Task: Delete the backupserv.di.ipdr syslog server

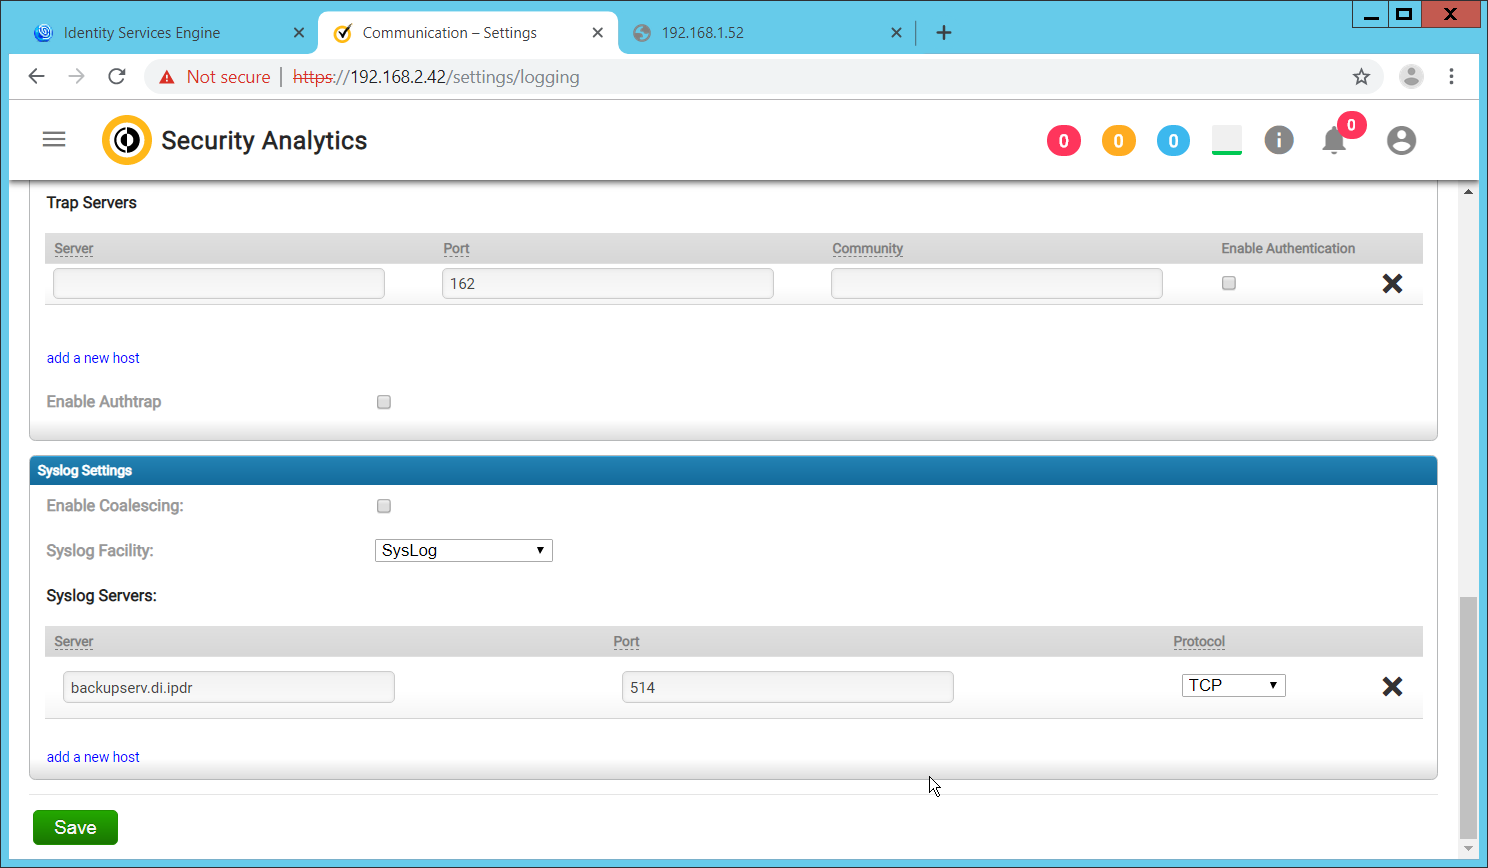Action: pyautogui.click(x=1391, y=687)
